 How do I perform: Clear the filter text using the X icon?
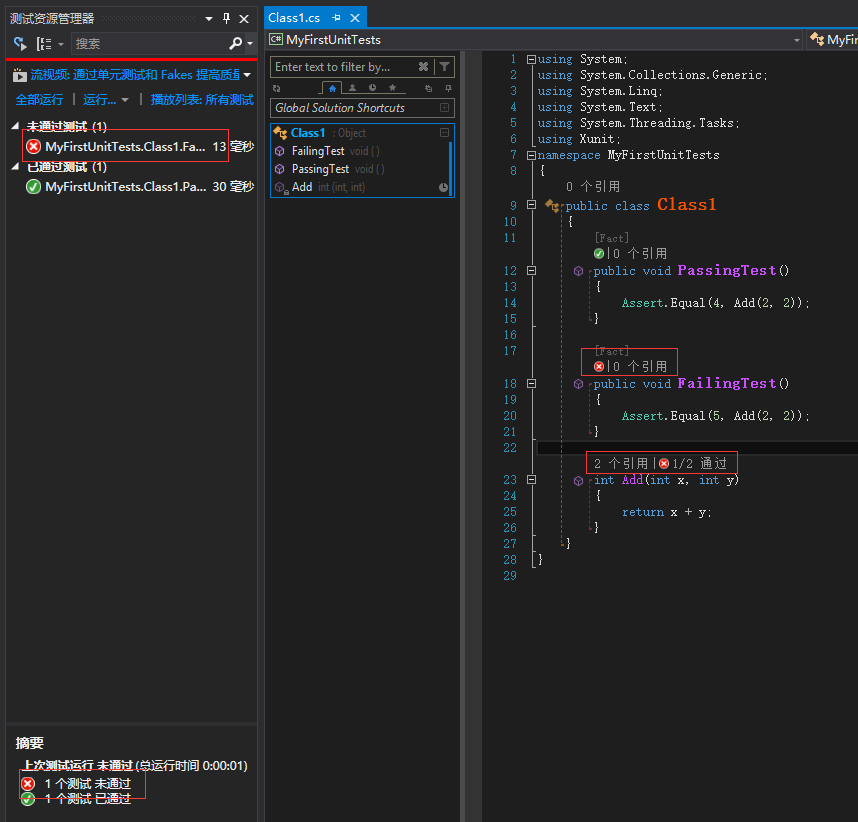point(423,67)
